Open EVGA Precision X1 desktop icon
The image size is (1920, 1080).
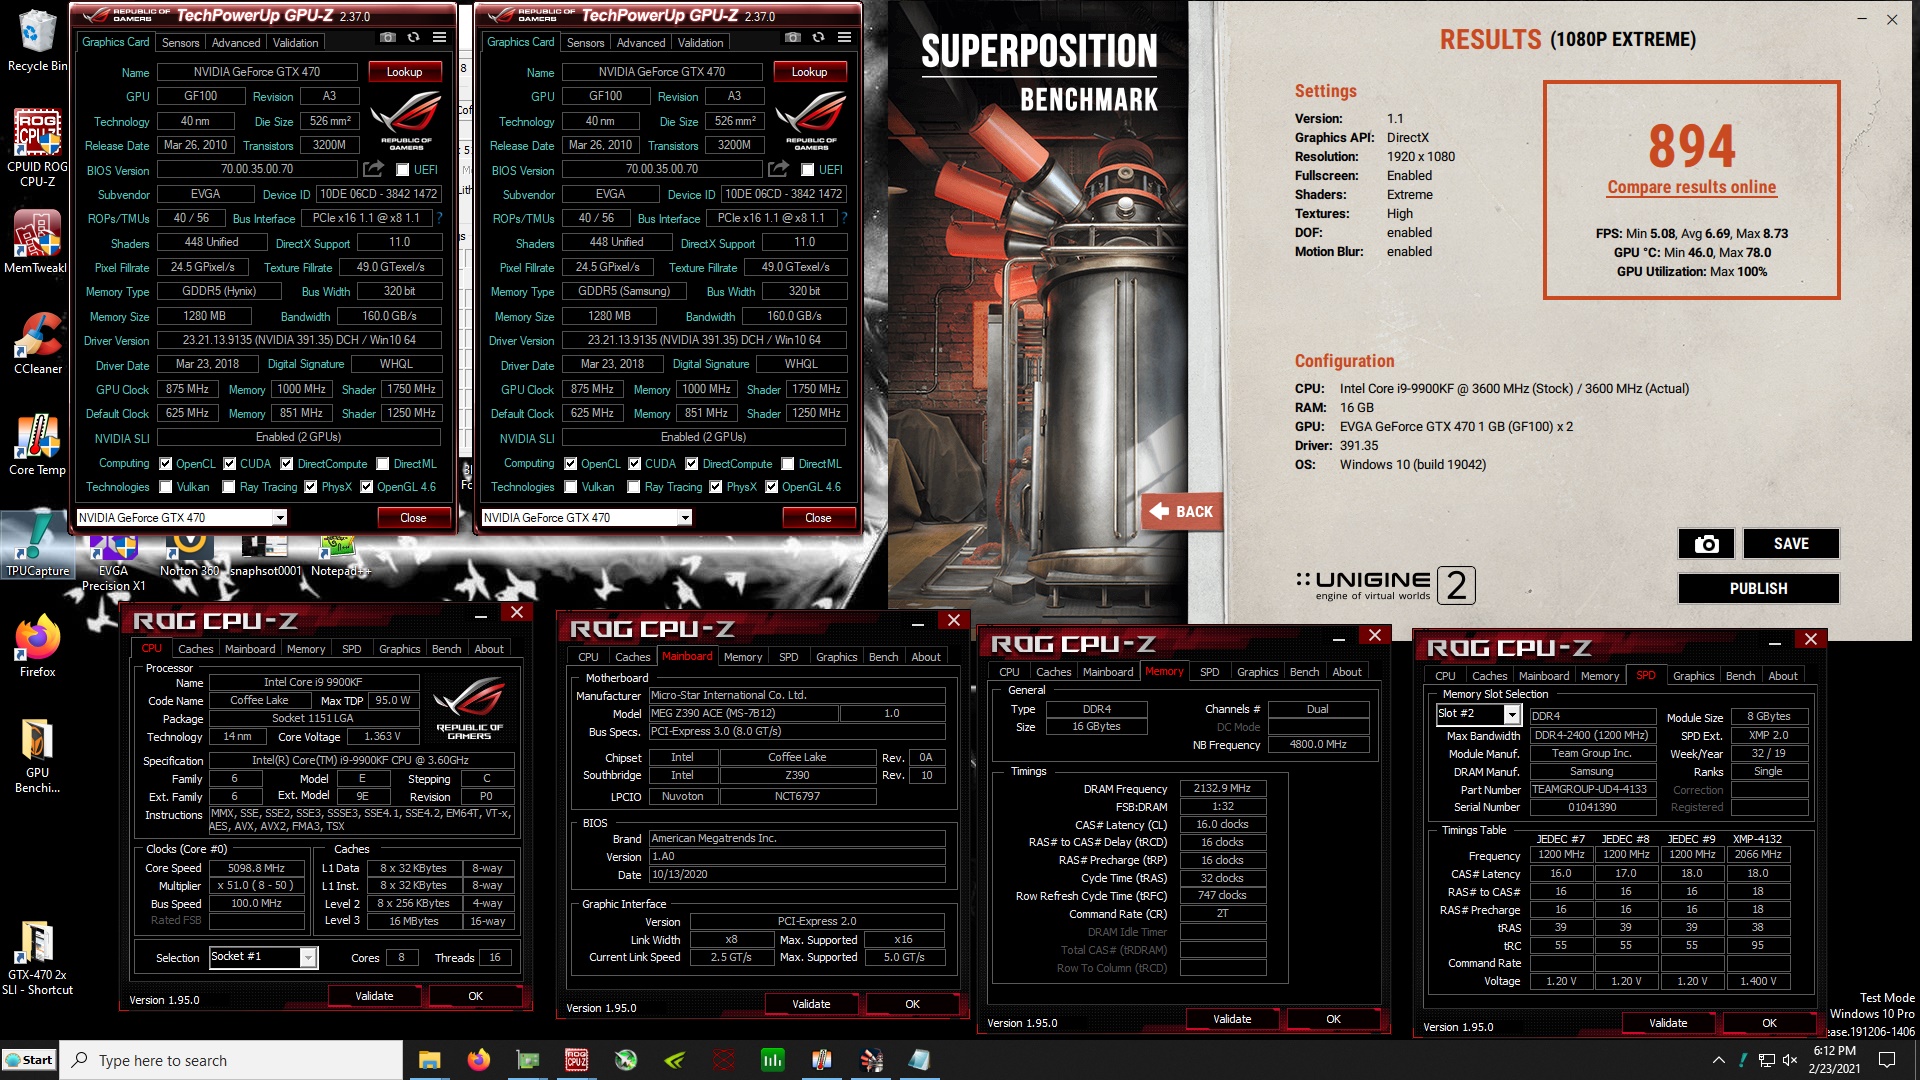(x=113, y=563)
